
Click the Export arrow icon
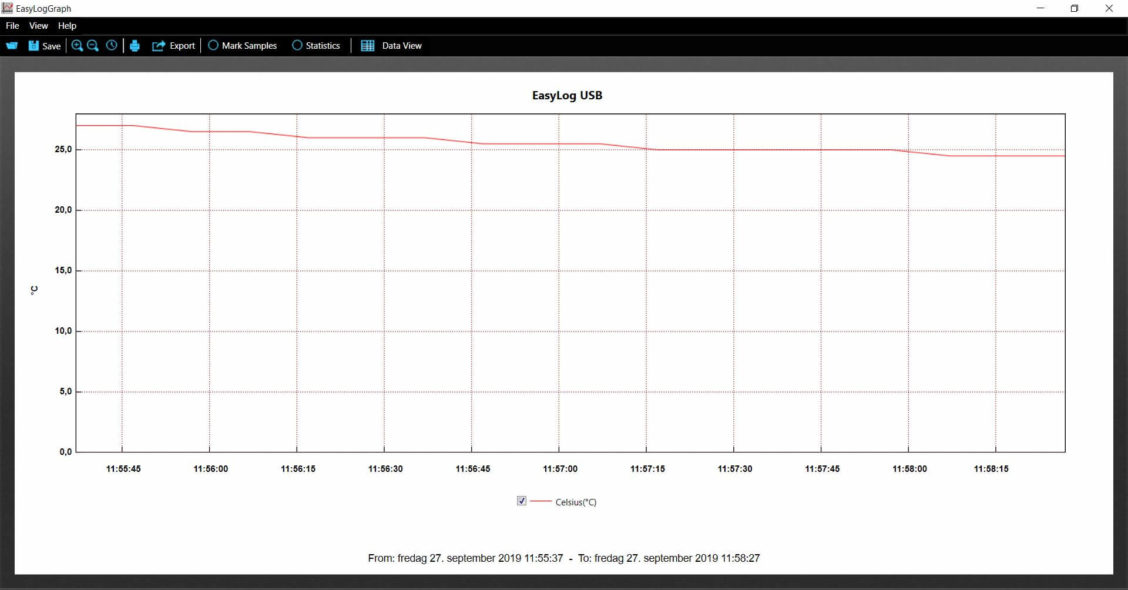coord(158,46)
